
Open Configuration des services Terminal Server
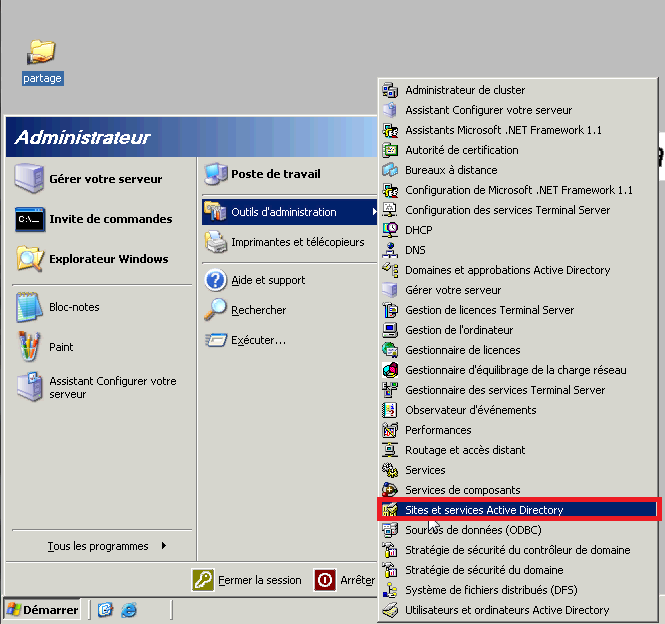[518, 210]
